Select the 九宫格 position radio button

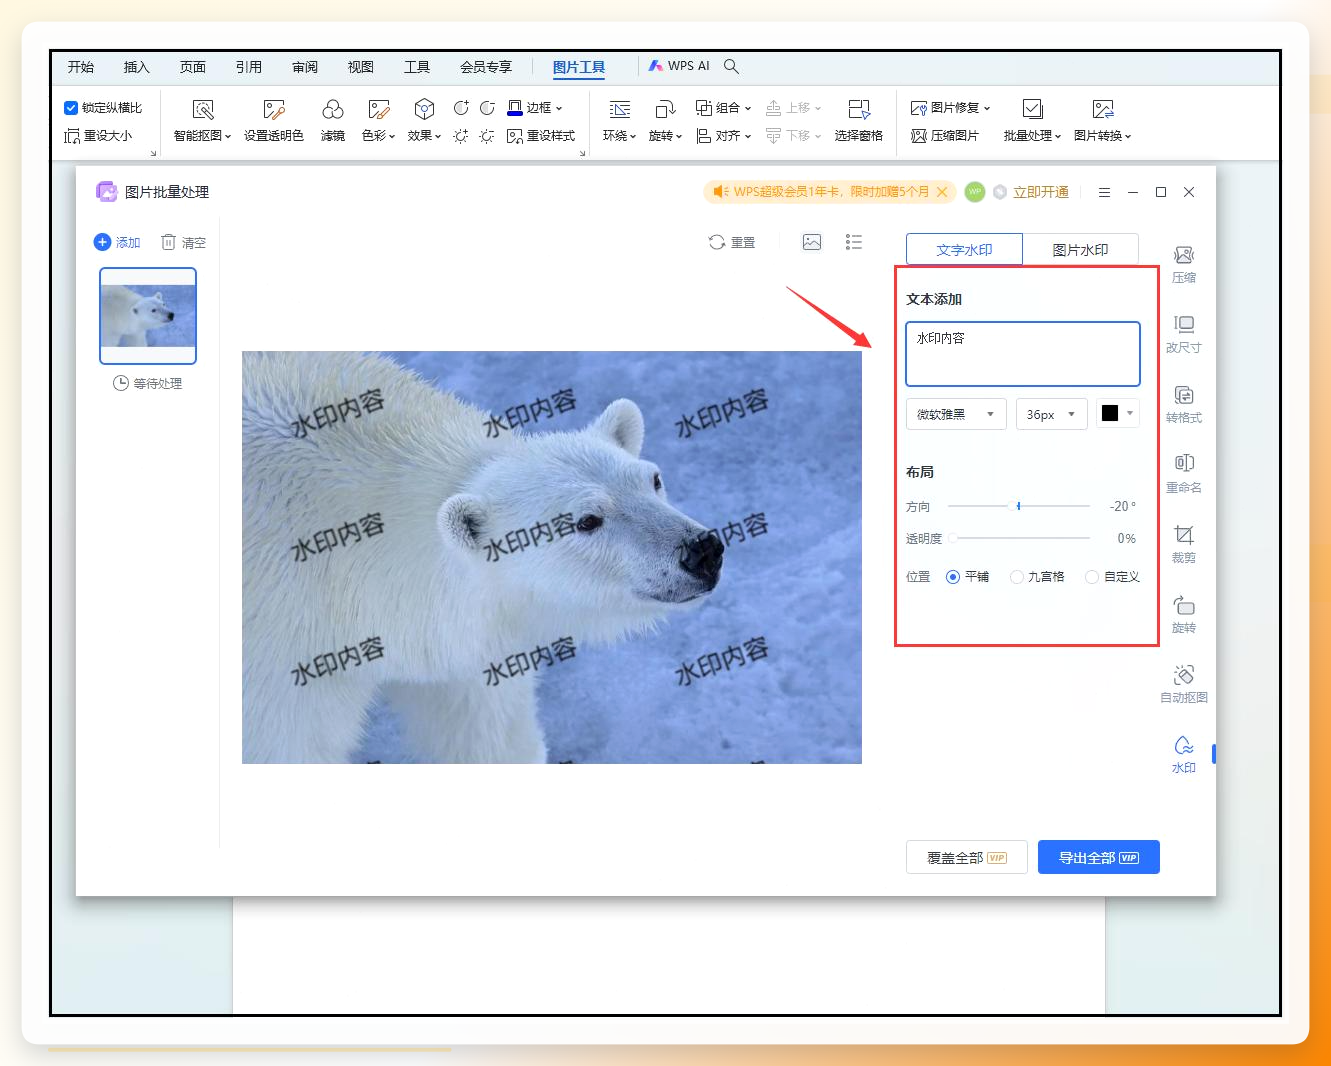point(1017,577)
